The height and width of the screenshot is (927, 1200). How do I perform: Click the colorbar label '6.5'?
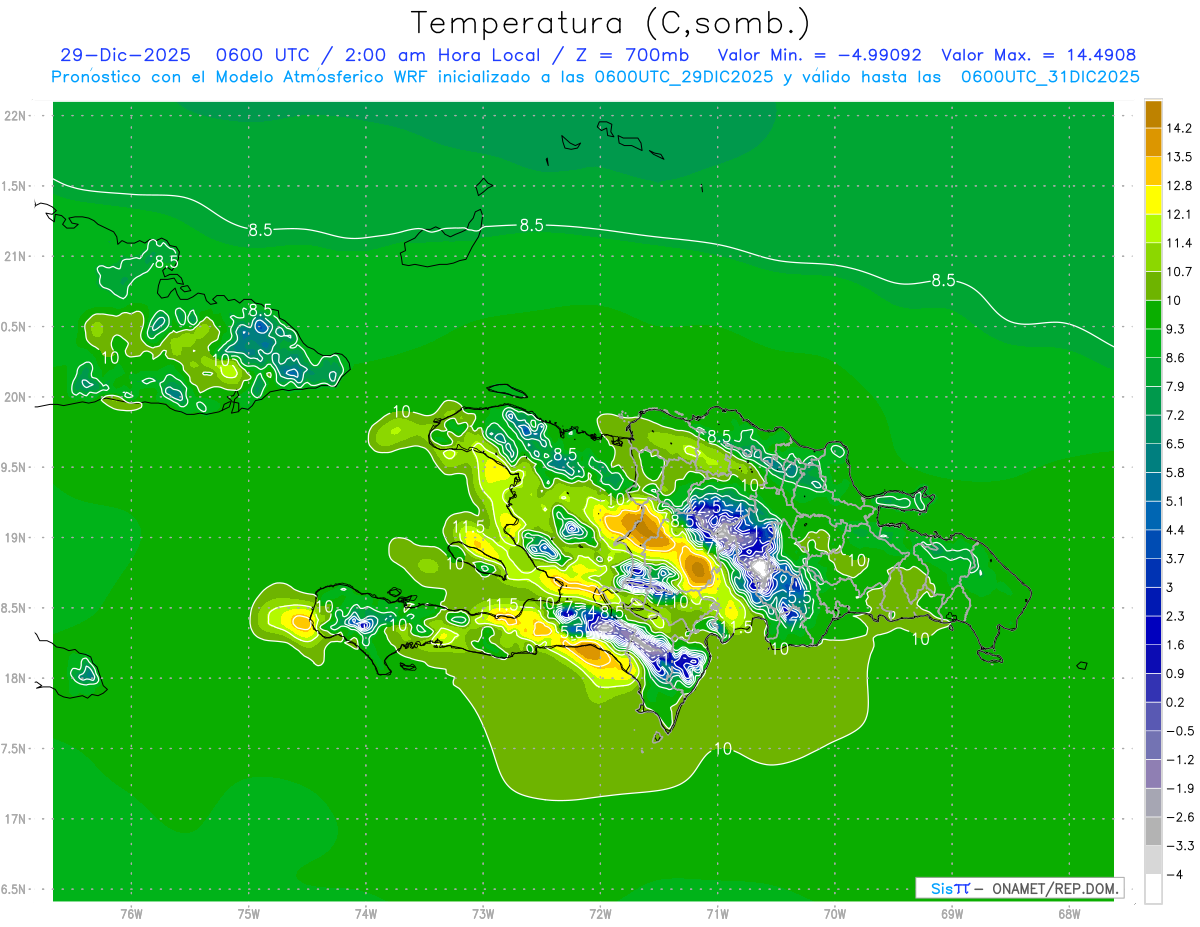pyautogui.click(x=1177, y=444)
